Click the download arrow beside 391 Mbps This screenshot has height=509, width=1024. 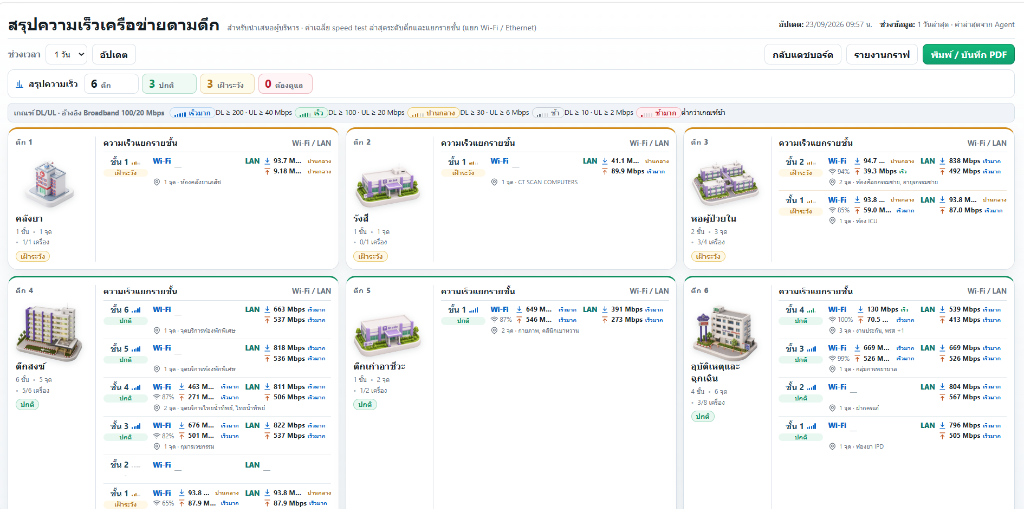tap(605, 309)
